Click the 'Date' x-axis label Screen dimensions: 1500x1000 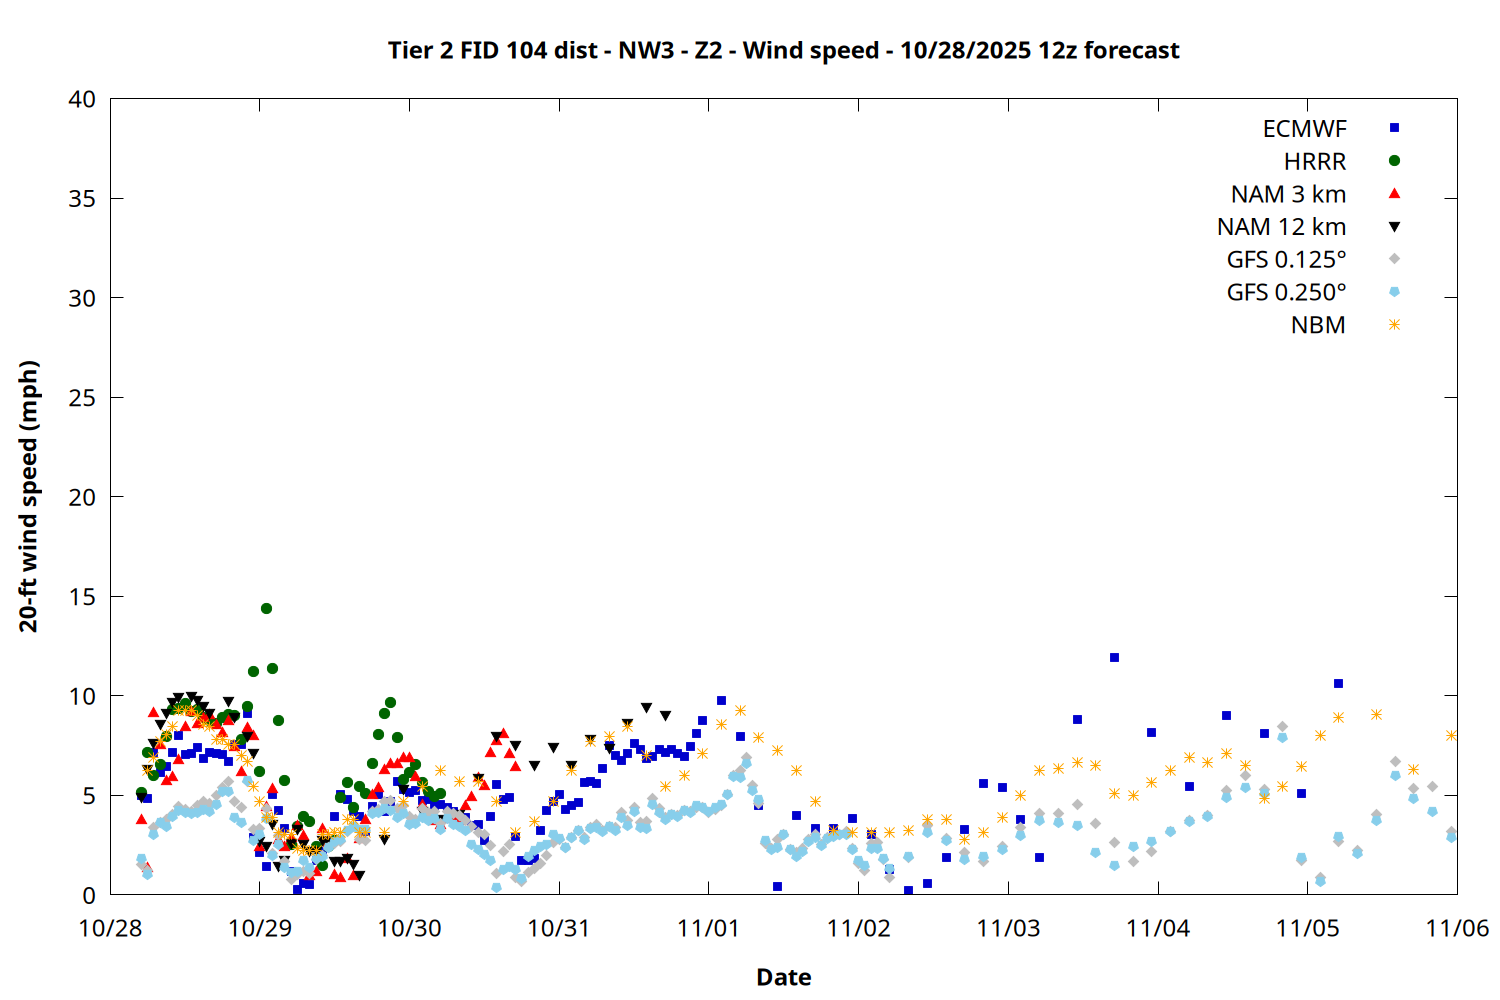pos(783,977)
